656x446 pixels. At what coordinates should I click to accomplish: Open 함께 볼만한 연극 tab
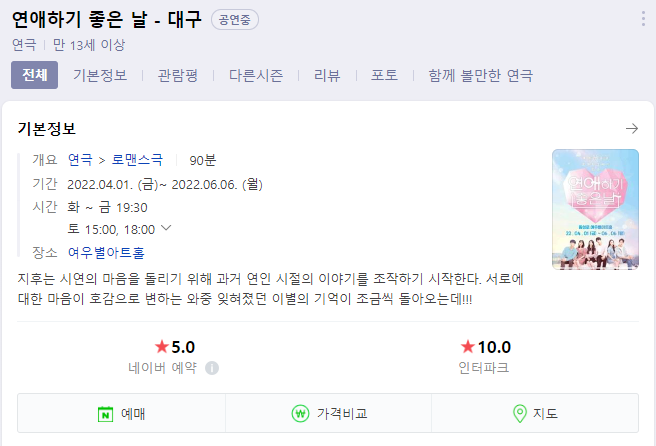coord(480,75)
